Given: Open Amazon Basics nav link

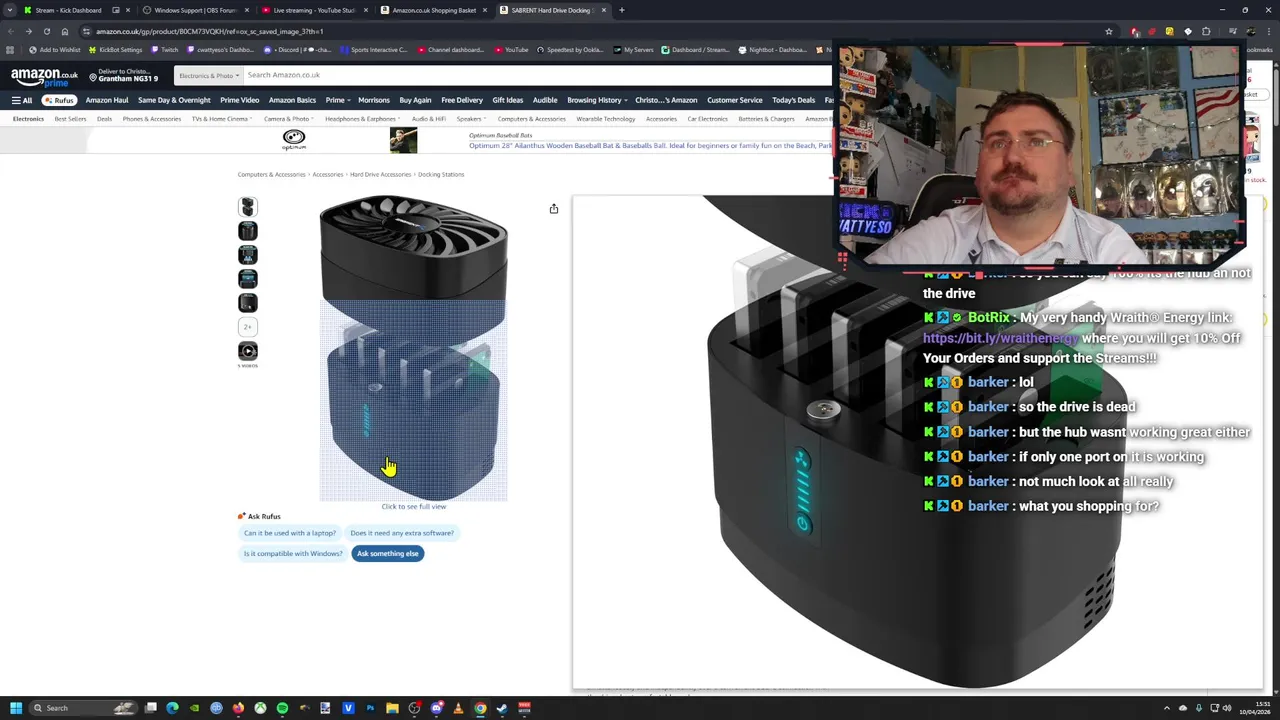Looking at the screenshot, I should click(x=292, y=100).
